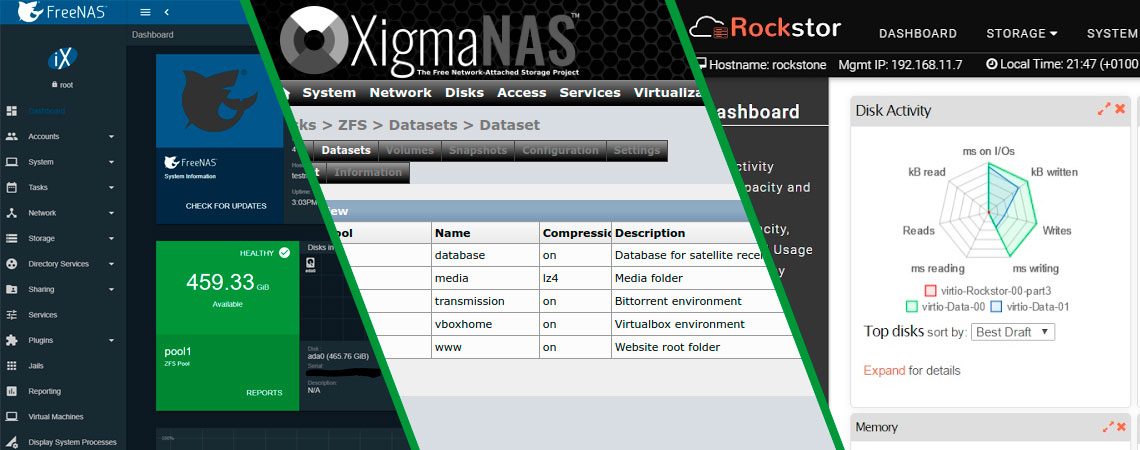
Task: Expand the Accounts menu in FreeNAS
Action: (111, 137)
